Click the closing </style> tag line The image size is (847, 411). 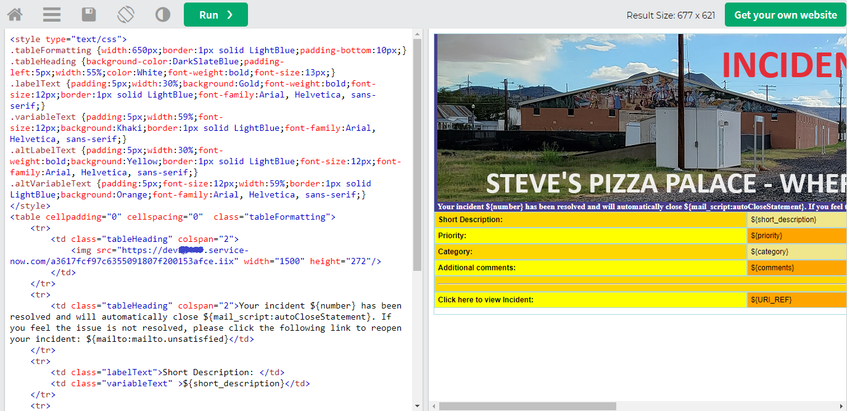[30, 206]
